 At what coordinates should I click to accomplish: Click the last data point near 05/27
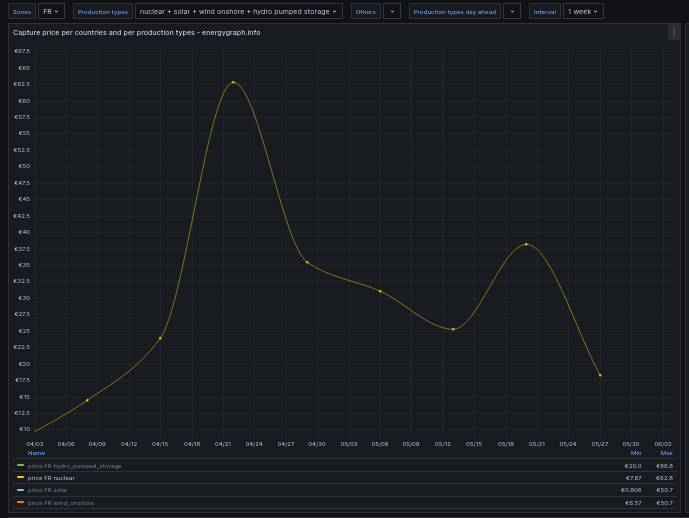[600, 375]
